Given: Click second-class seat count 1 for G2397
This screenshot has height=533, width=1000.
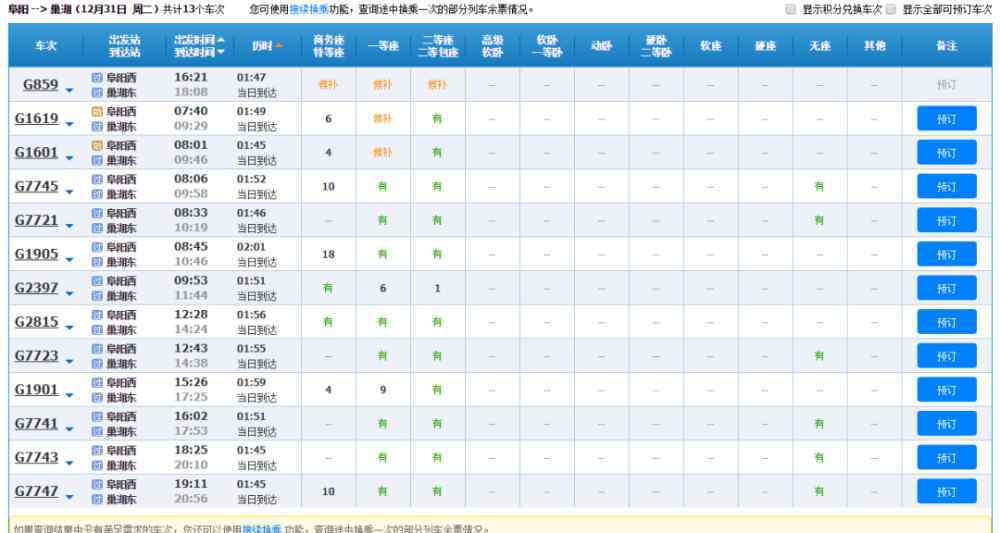Looking at the screenshot, I should click(x=437, y=288).
